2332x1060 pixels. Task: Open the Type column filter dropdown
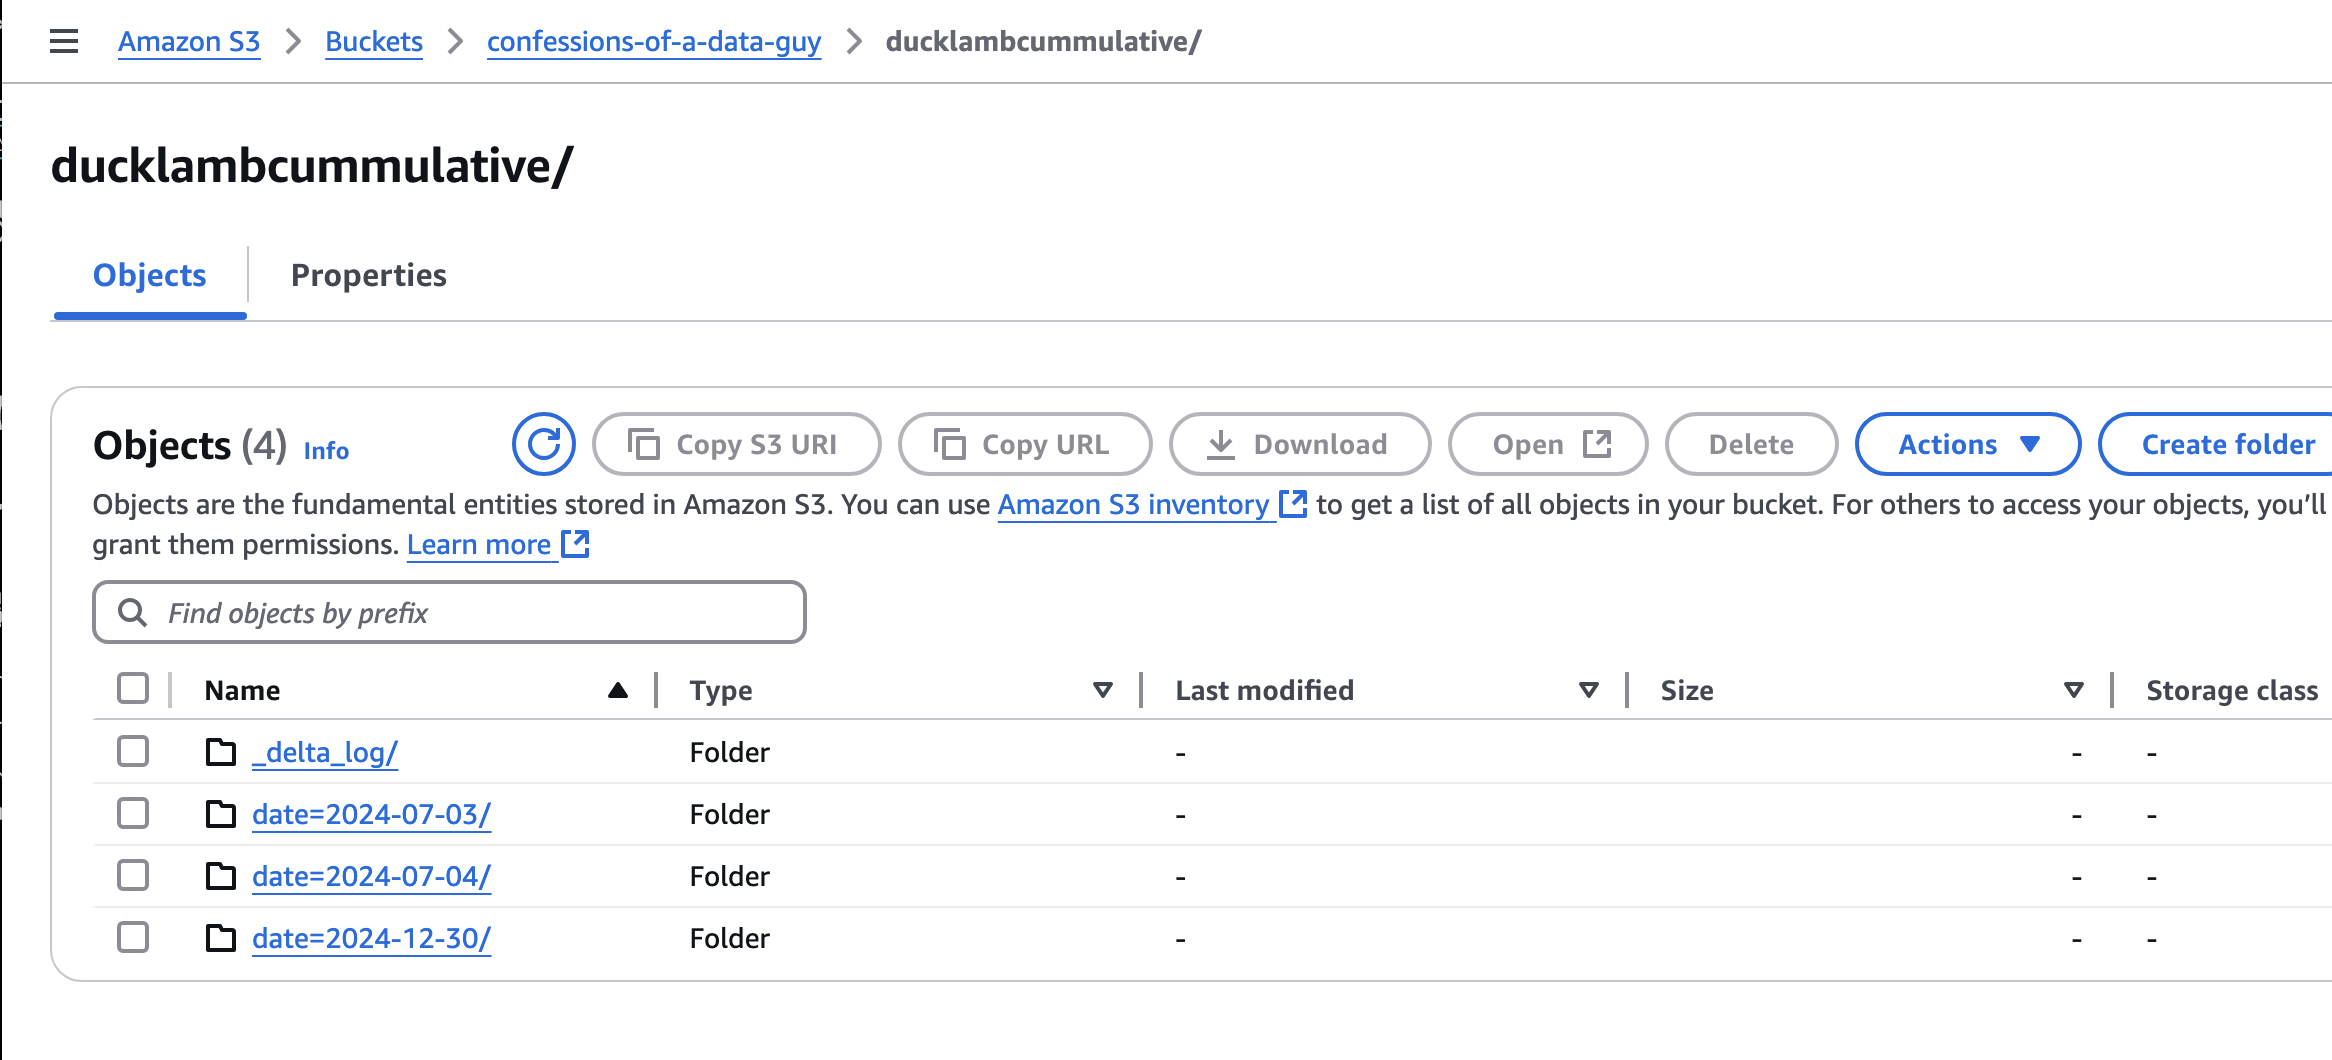click(1102, 689)
